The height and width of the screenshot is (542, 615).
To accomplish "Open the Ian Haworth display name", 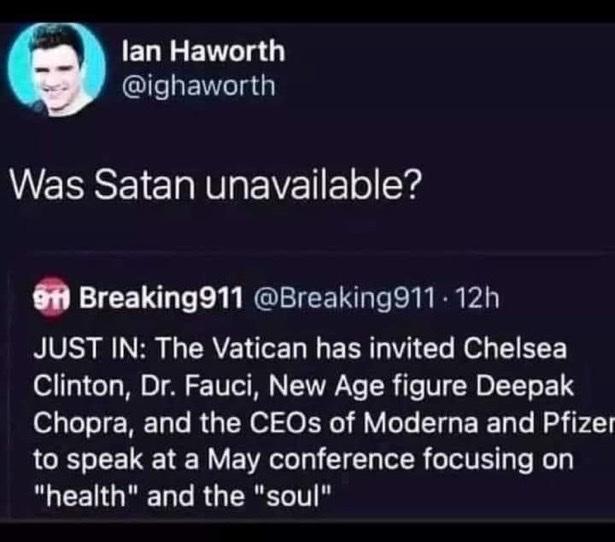I will tap(204, 51).
